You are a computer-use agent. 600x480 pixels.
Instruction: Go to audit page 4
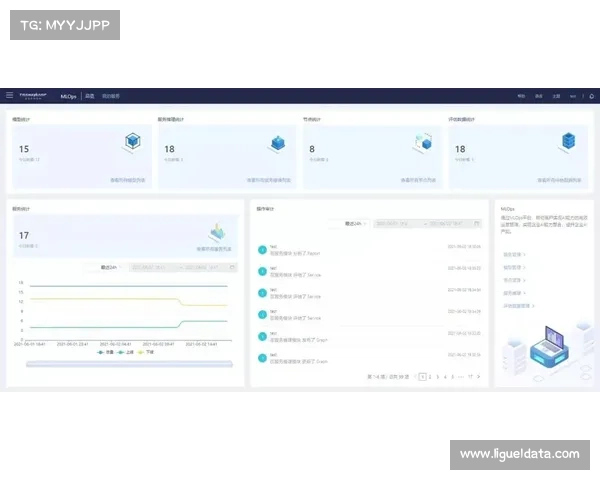(445, 377)
